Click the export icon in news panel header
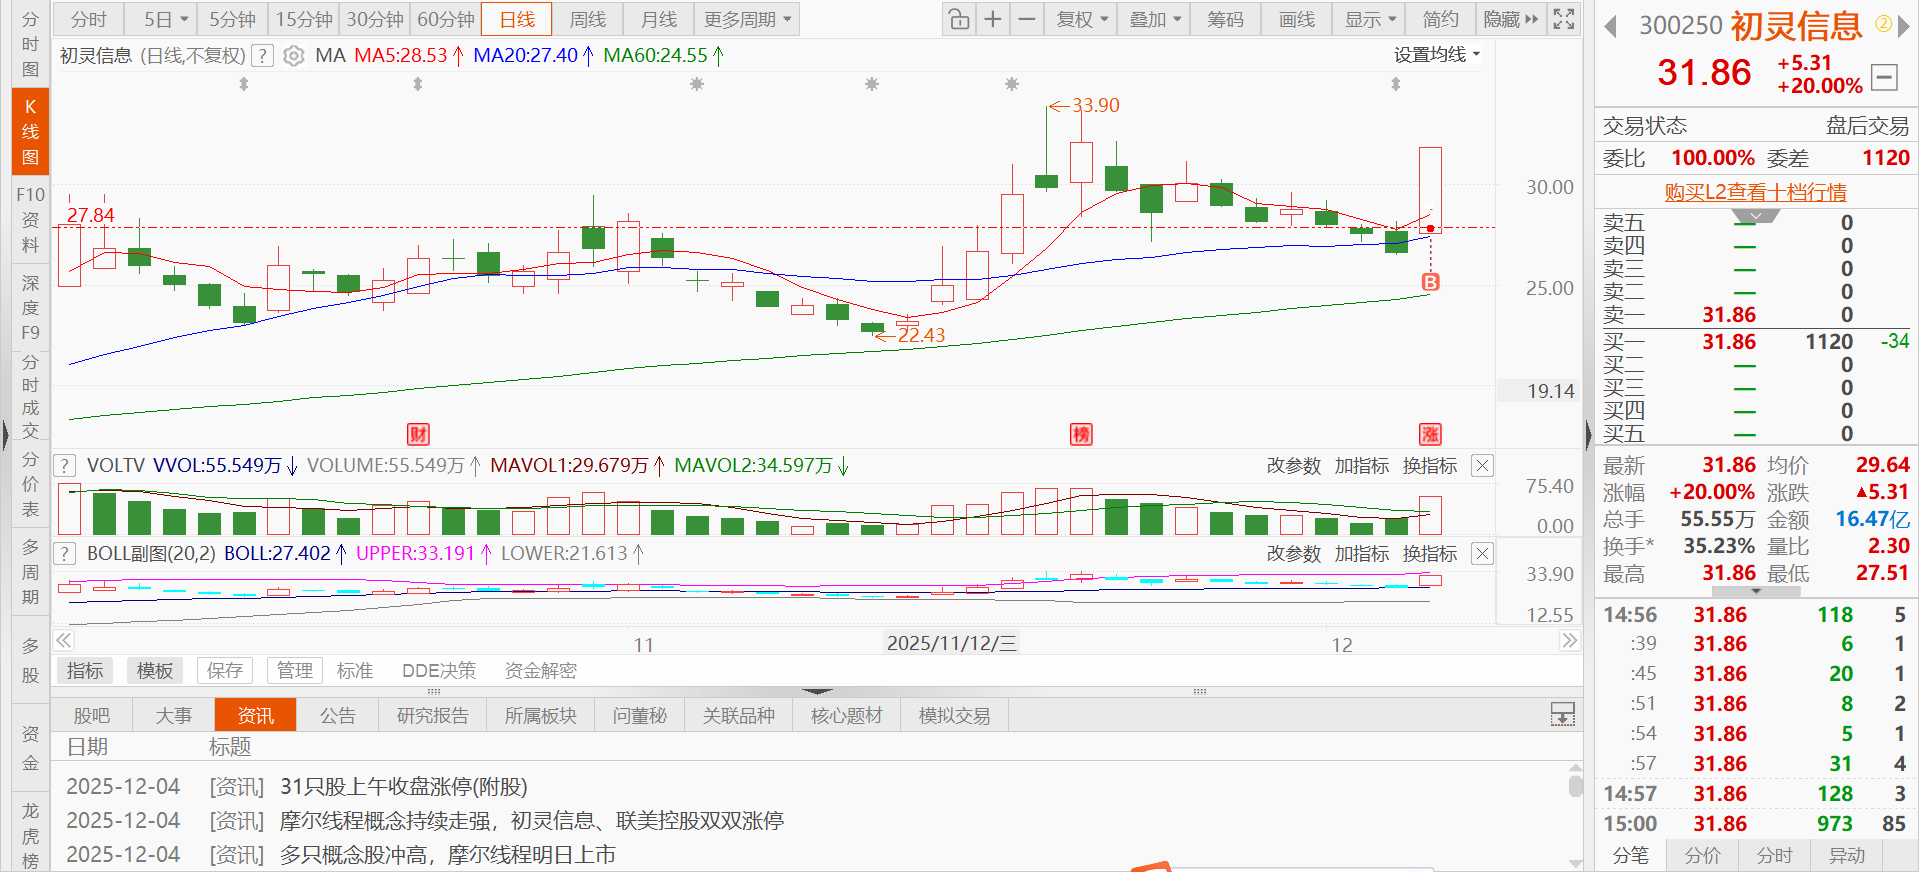 pyautogui.click(x=1562, y=714)
